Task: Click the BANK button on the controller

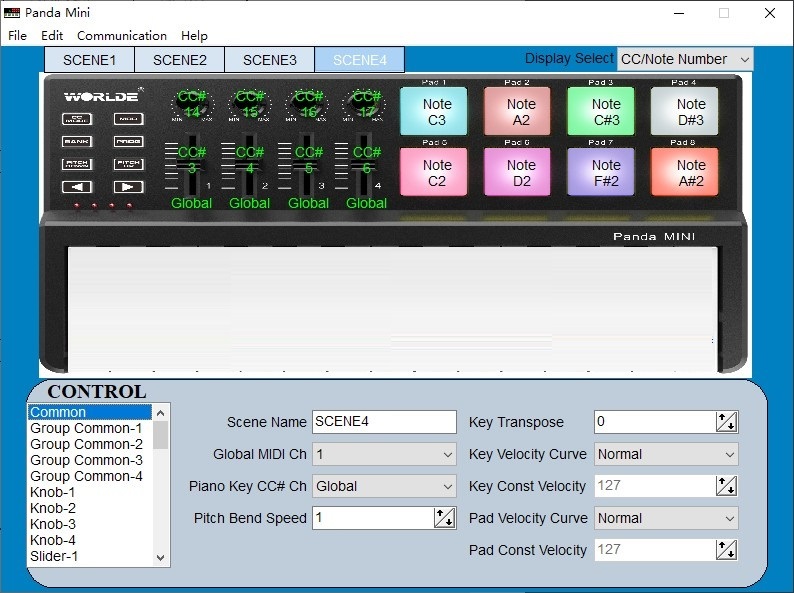Action: coord(77,141)
